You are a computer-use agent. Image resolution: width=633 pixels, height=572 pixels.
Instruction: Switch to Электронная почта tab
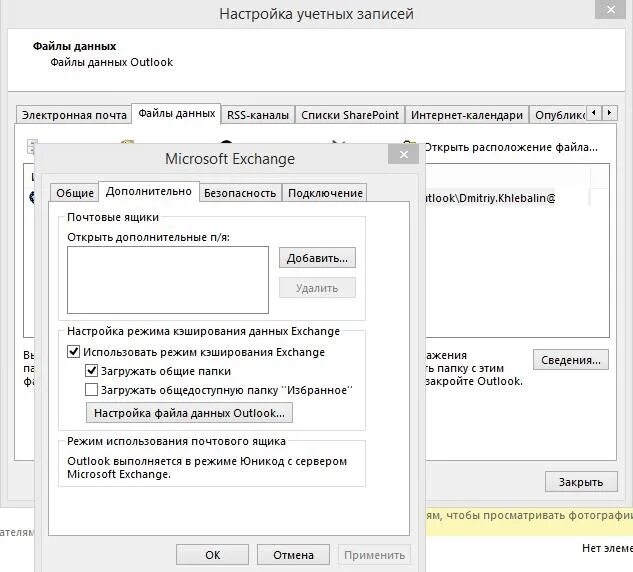click(74, 115)
